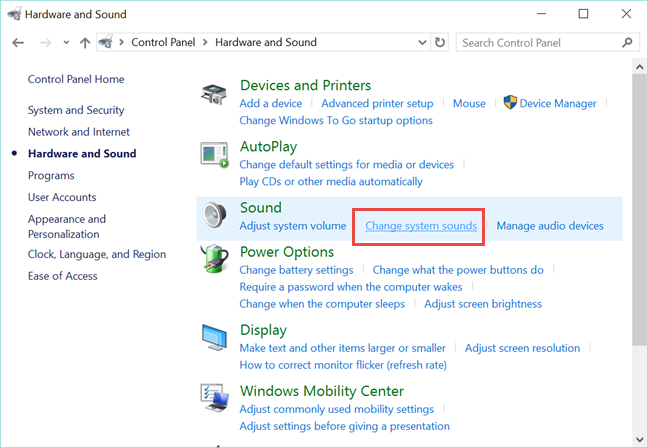648x448 pixels.
Task: Select System and Security in sidebar
Action: tap(76, 110)
